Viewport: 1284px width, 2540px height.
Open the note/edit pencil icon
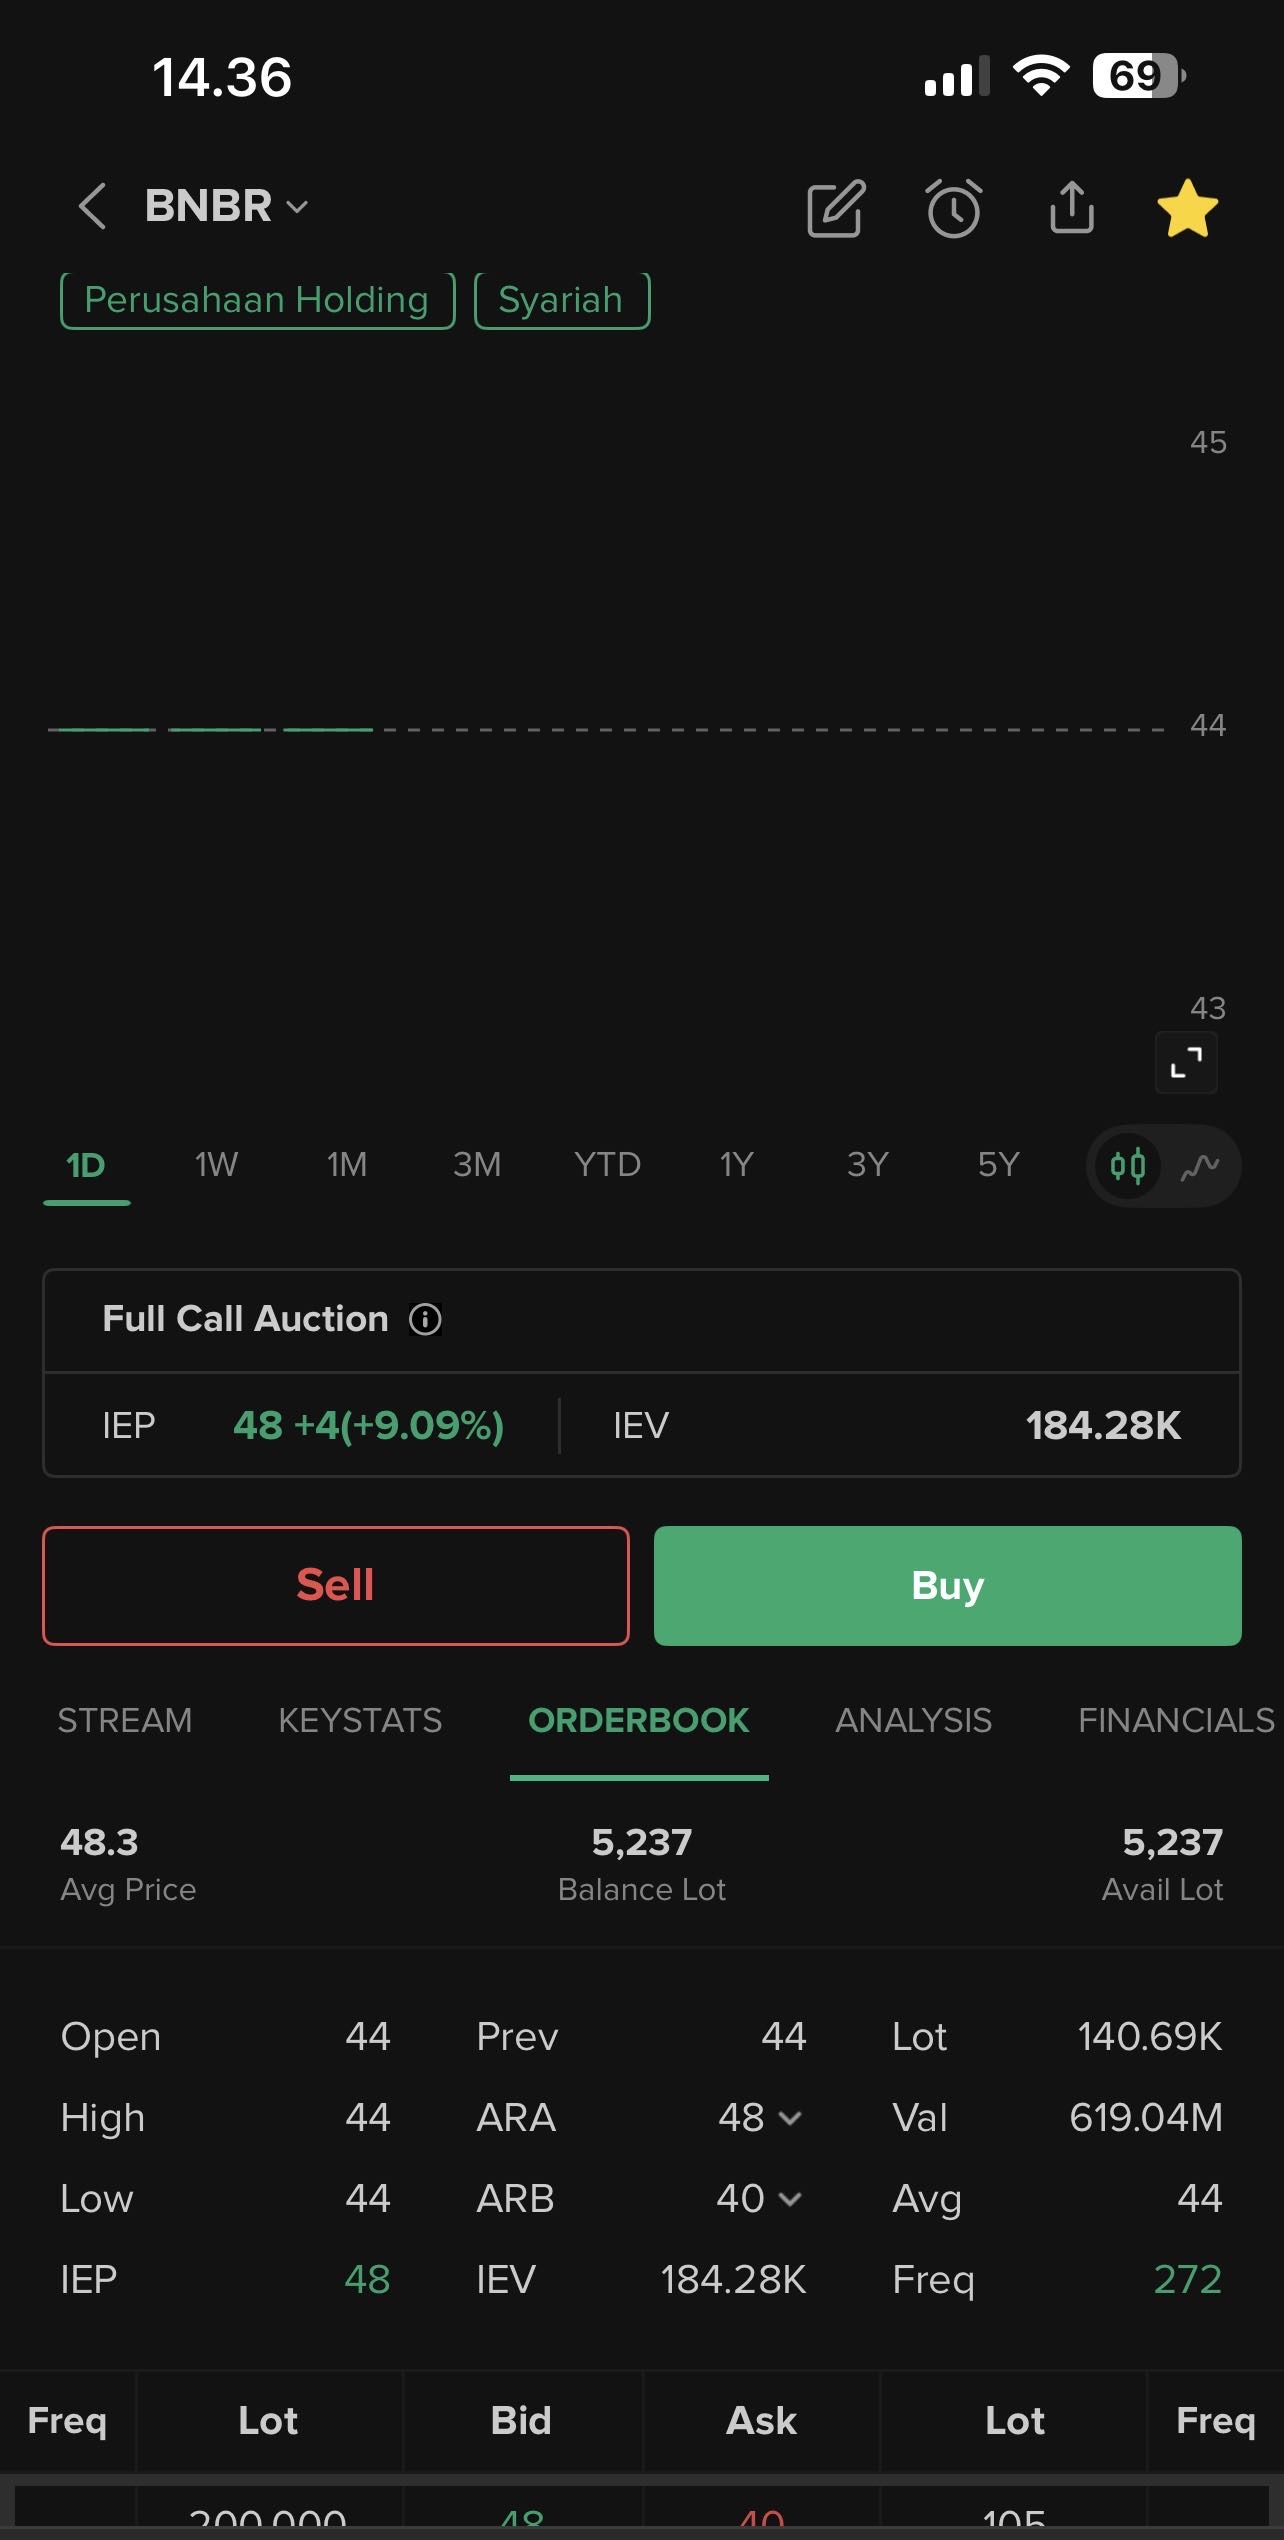(836, 208)
